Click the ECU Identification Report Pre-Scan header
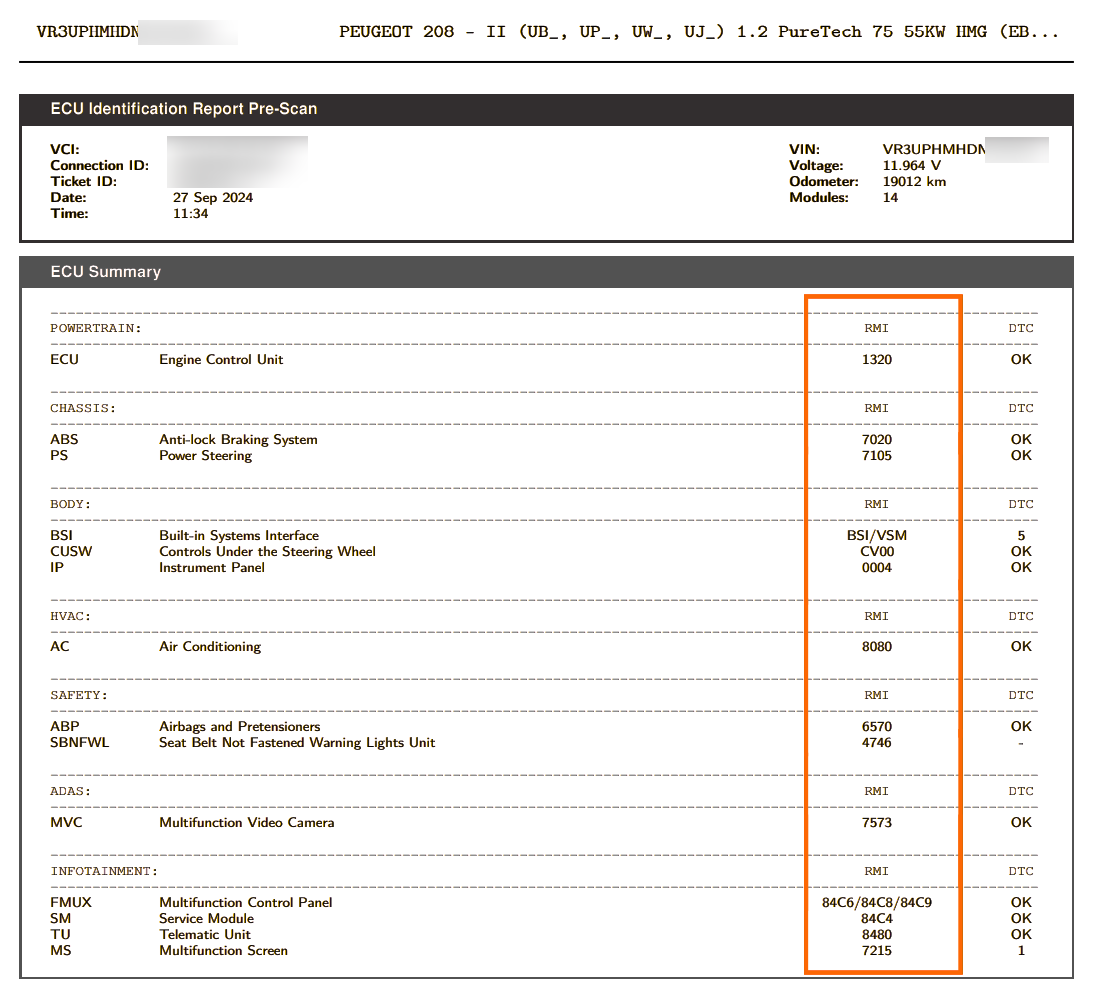 (183, 109)
